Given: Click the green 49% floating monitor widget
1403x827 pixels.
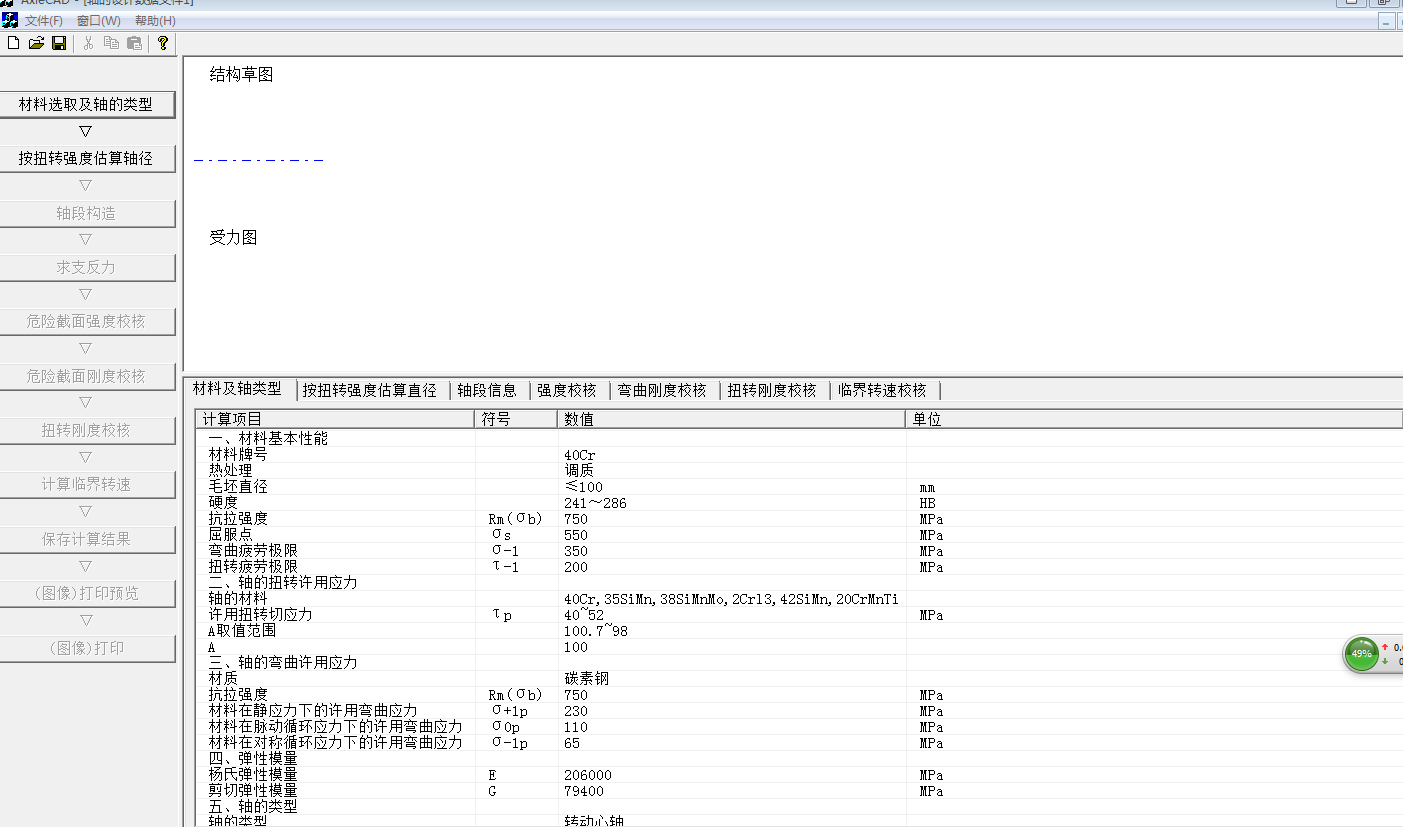Looking at the screenshot, I should (1362, 654).
